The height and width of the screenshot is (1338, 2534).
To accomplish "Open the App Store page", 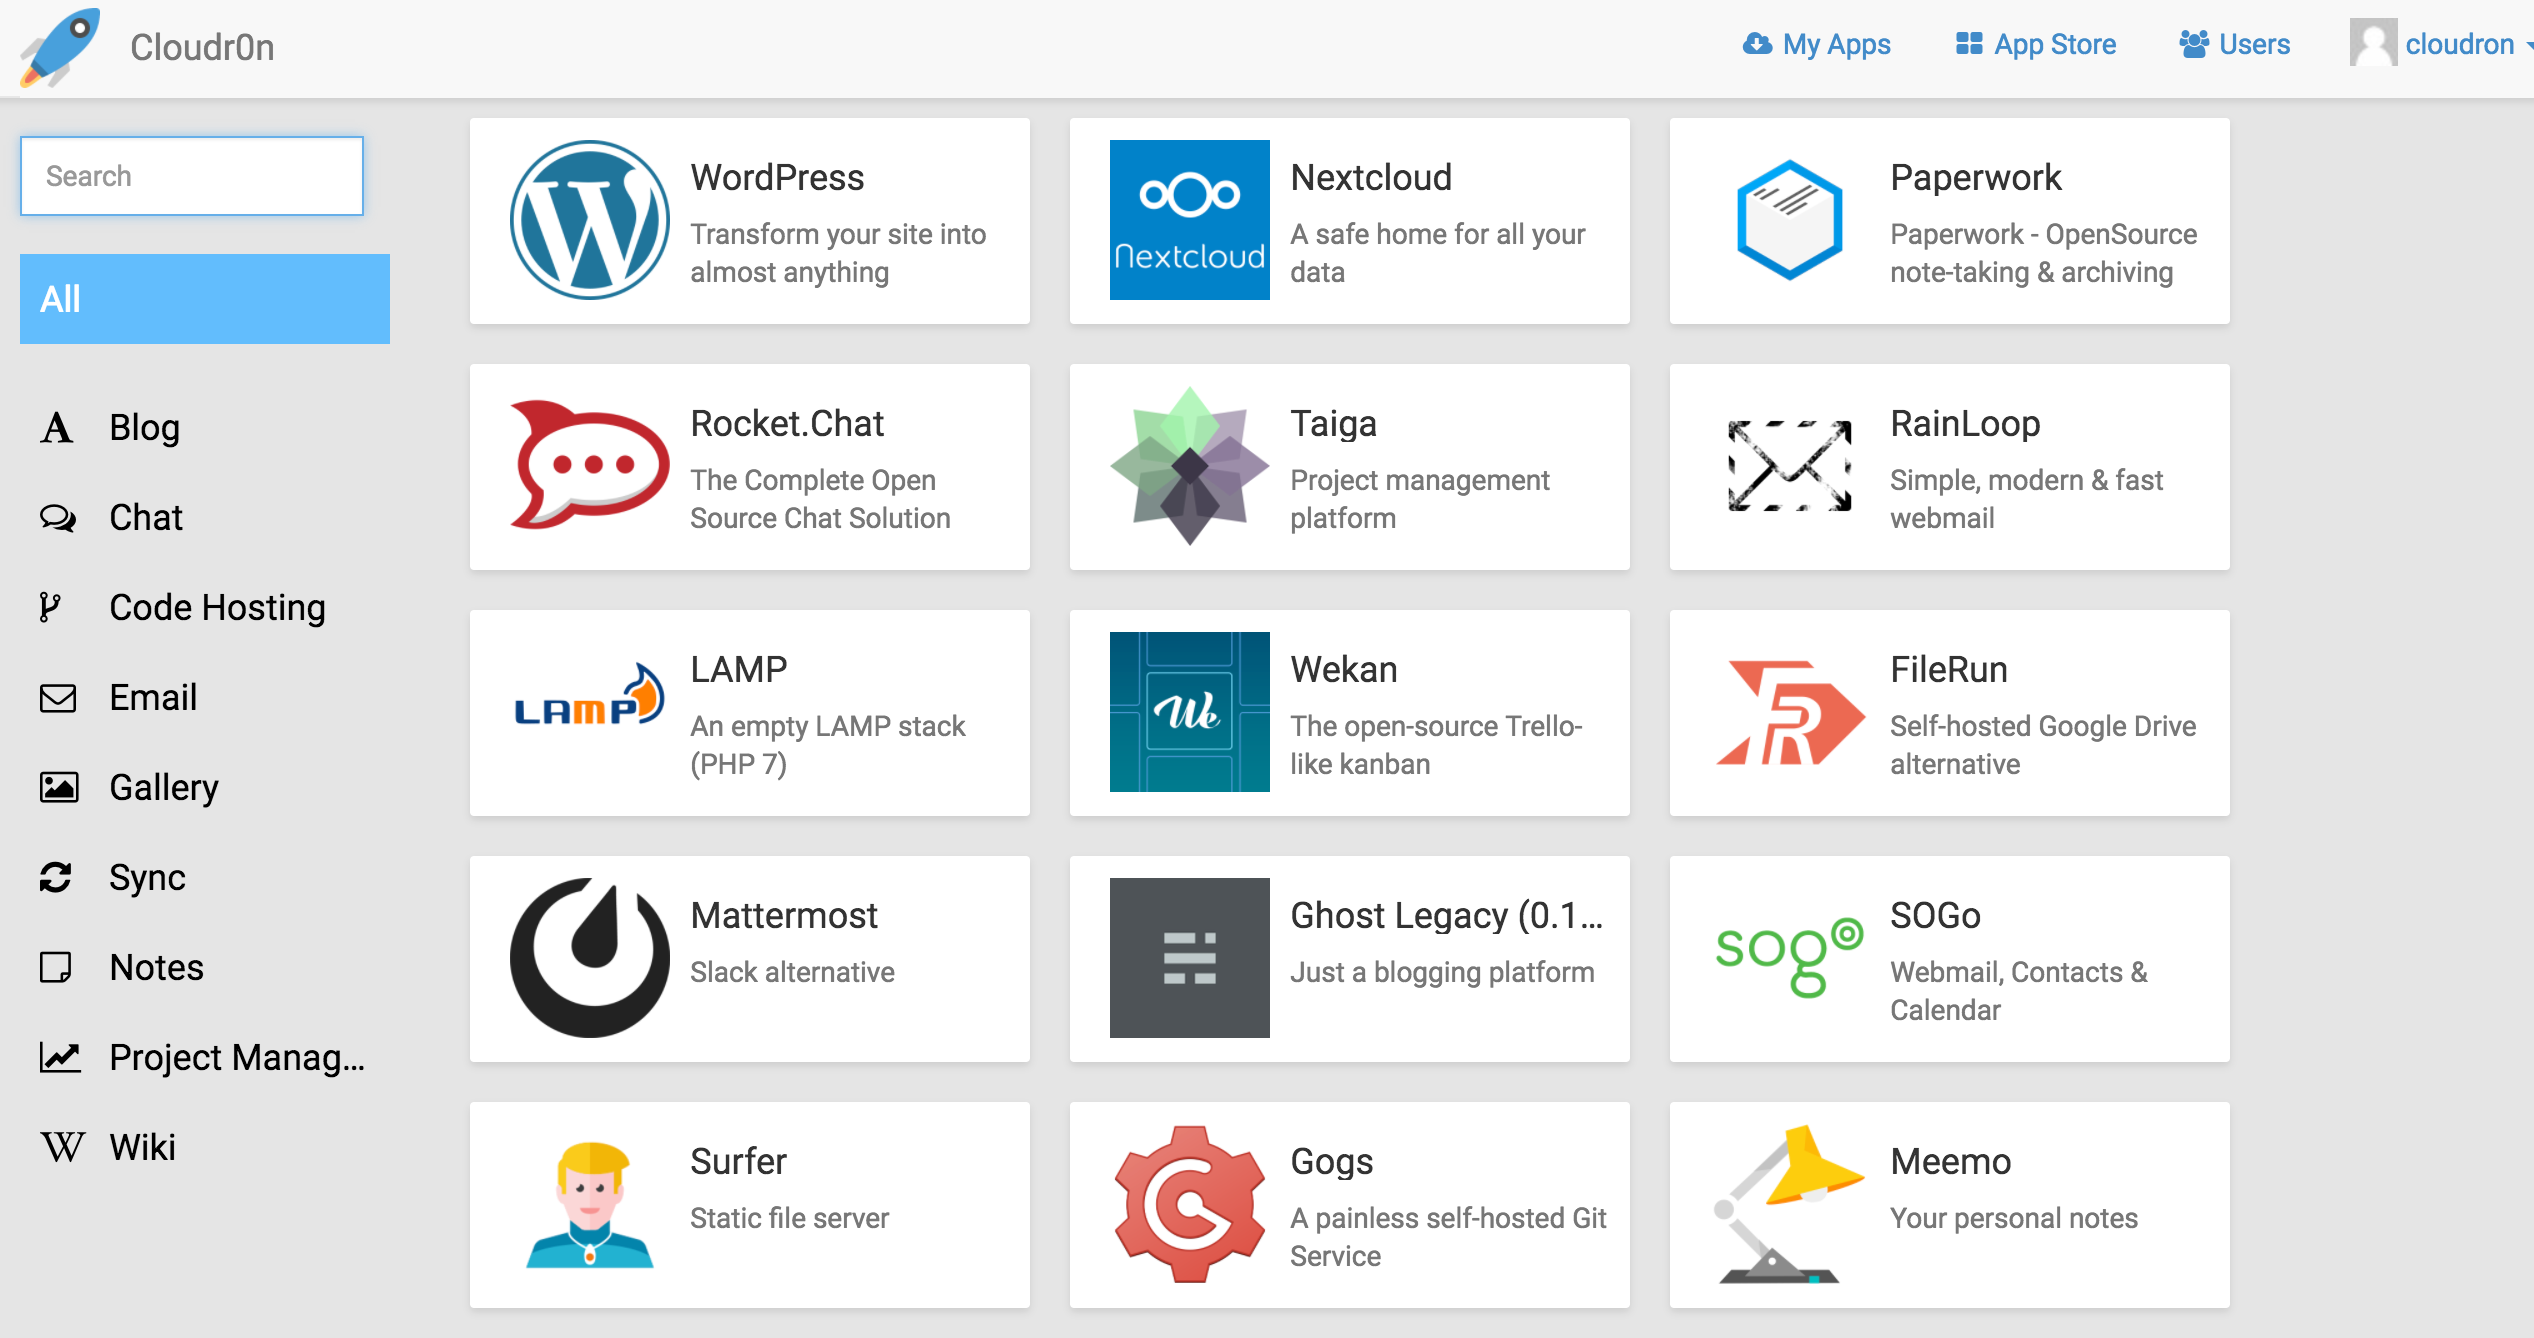I will [x=2036, y=45].
